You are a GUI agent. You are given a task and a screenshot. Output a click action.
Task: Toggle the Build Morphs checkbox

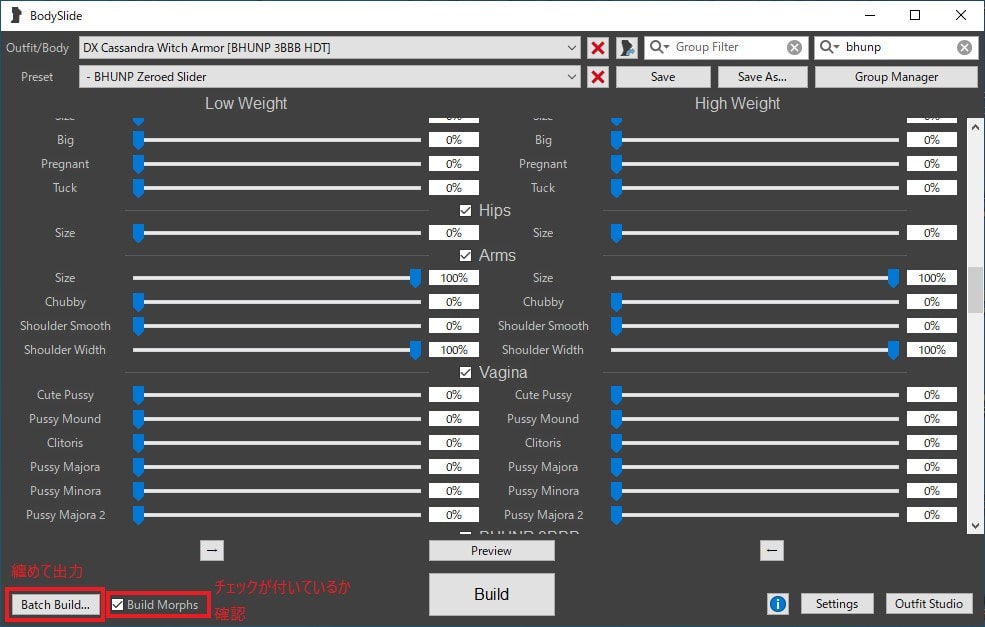(118, 604)
